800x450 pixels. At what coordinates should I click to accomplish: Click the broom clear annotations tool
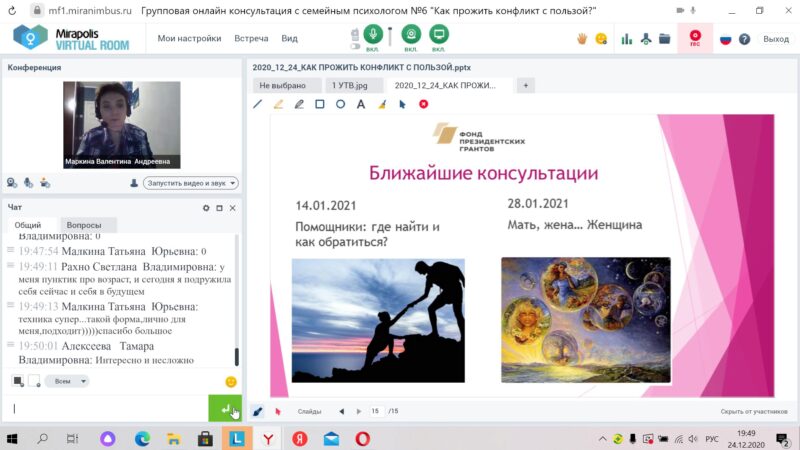click(382, 104)
